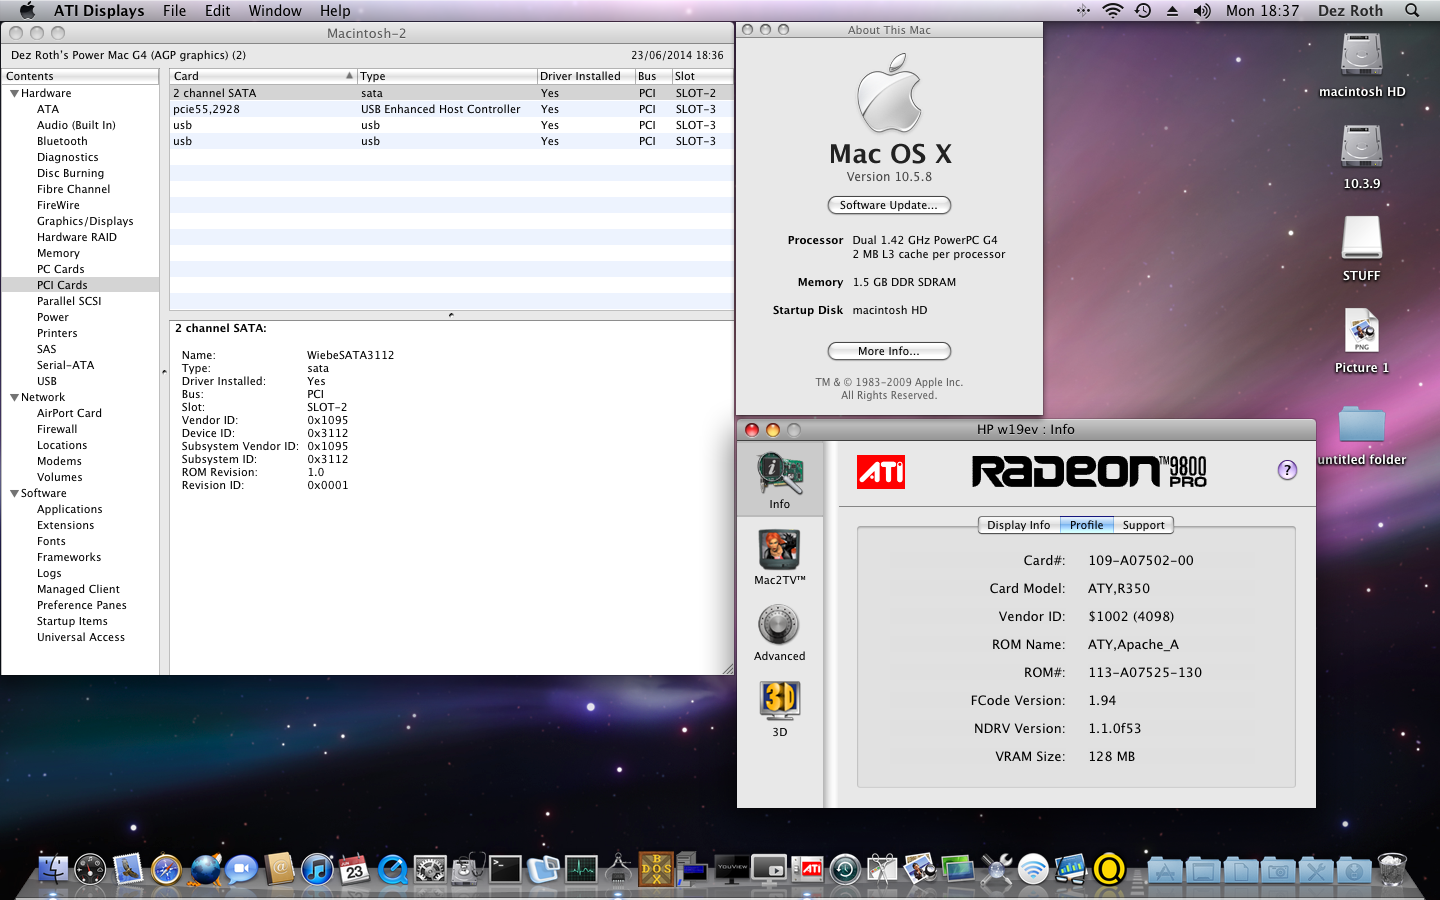Select AirPort Card under Network
The image size is (1440, 900).
tap(69, 413)
